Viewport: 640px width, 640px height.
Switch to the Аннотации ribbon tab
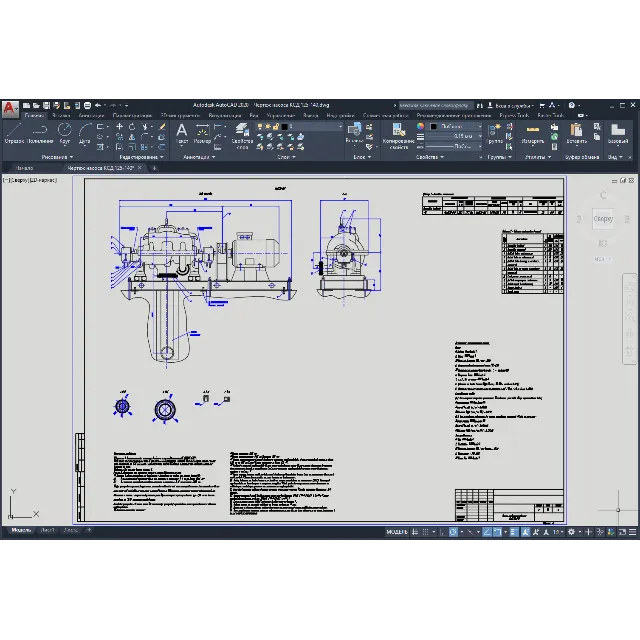[x=91, y=116]
